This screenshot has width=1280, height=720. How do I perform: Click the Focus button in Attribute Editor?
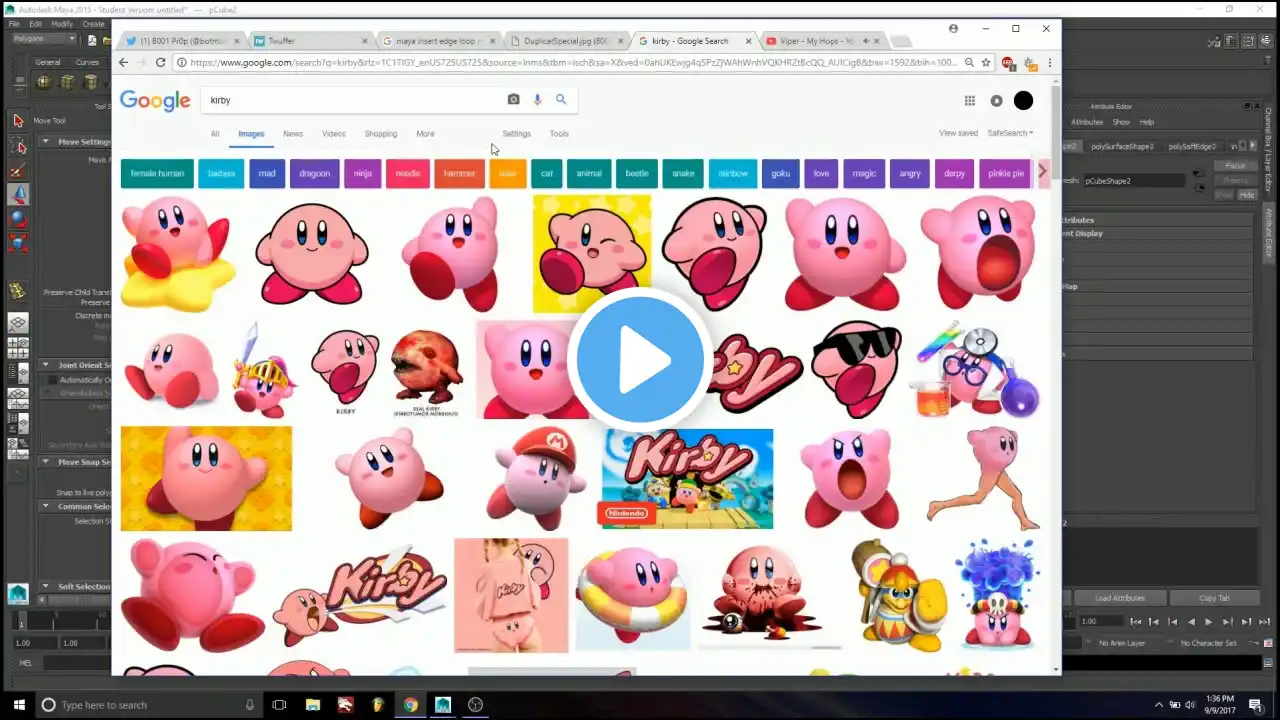click(1236, 166)
